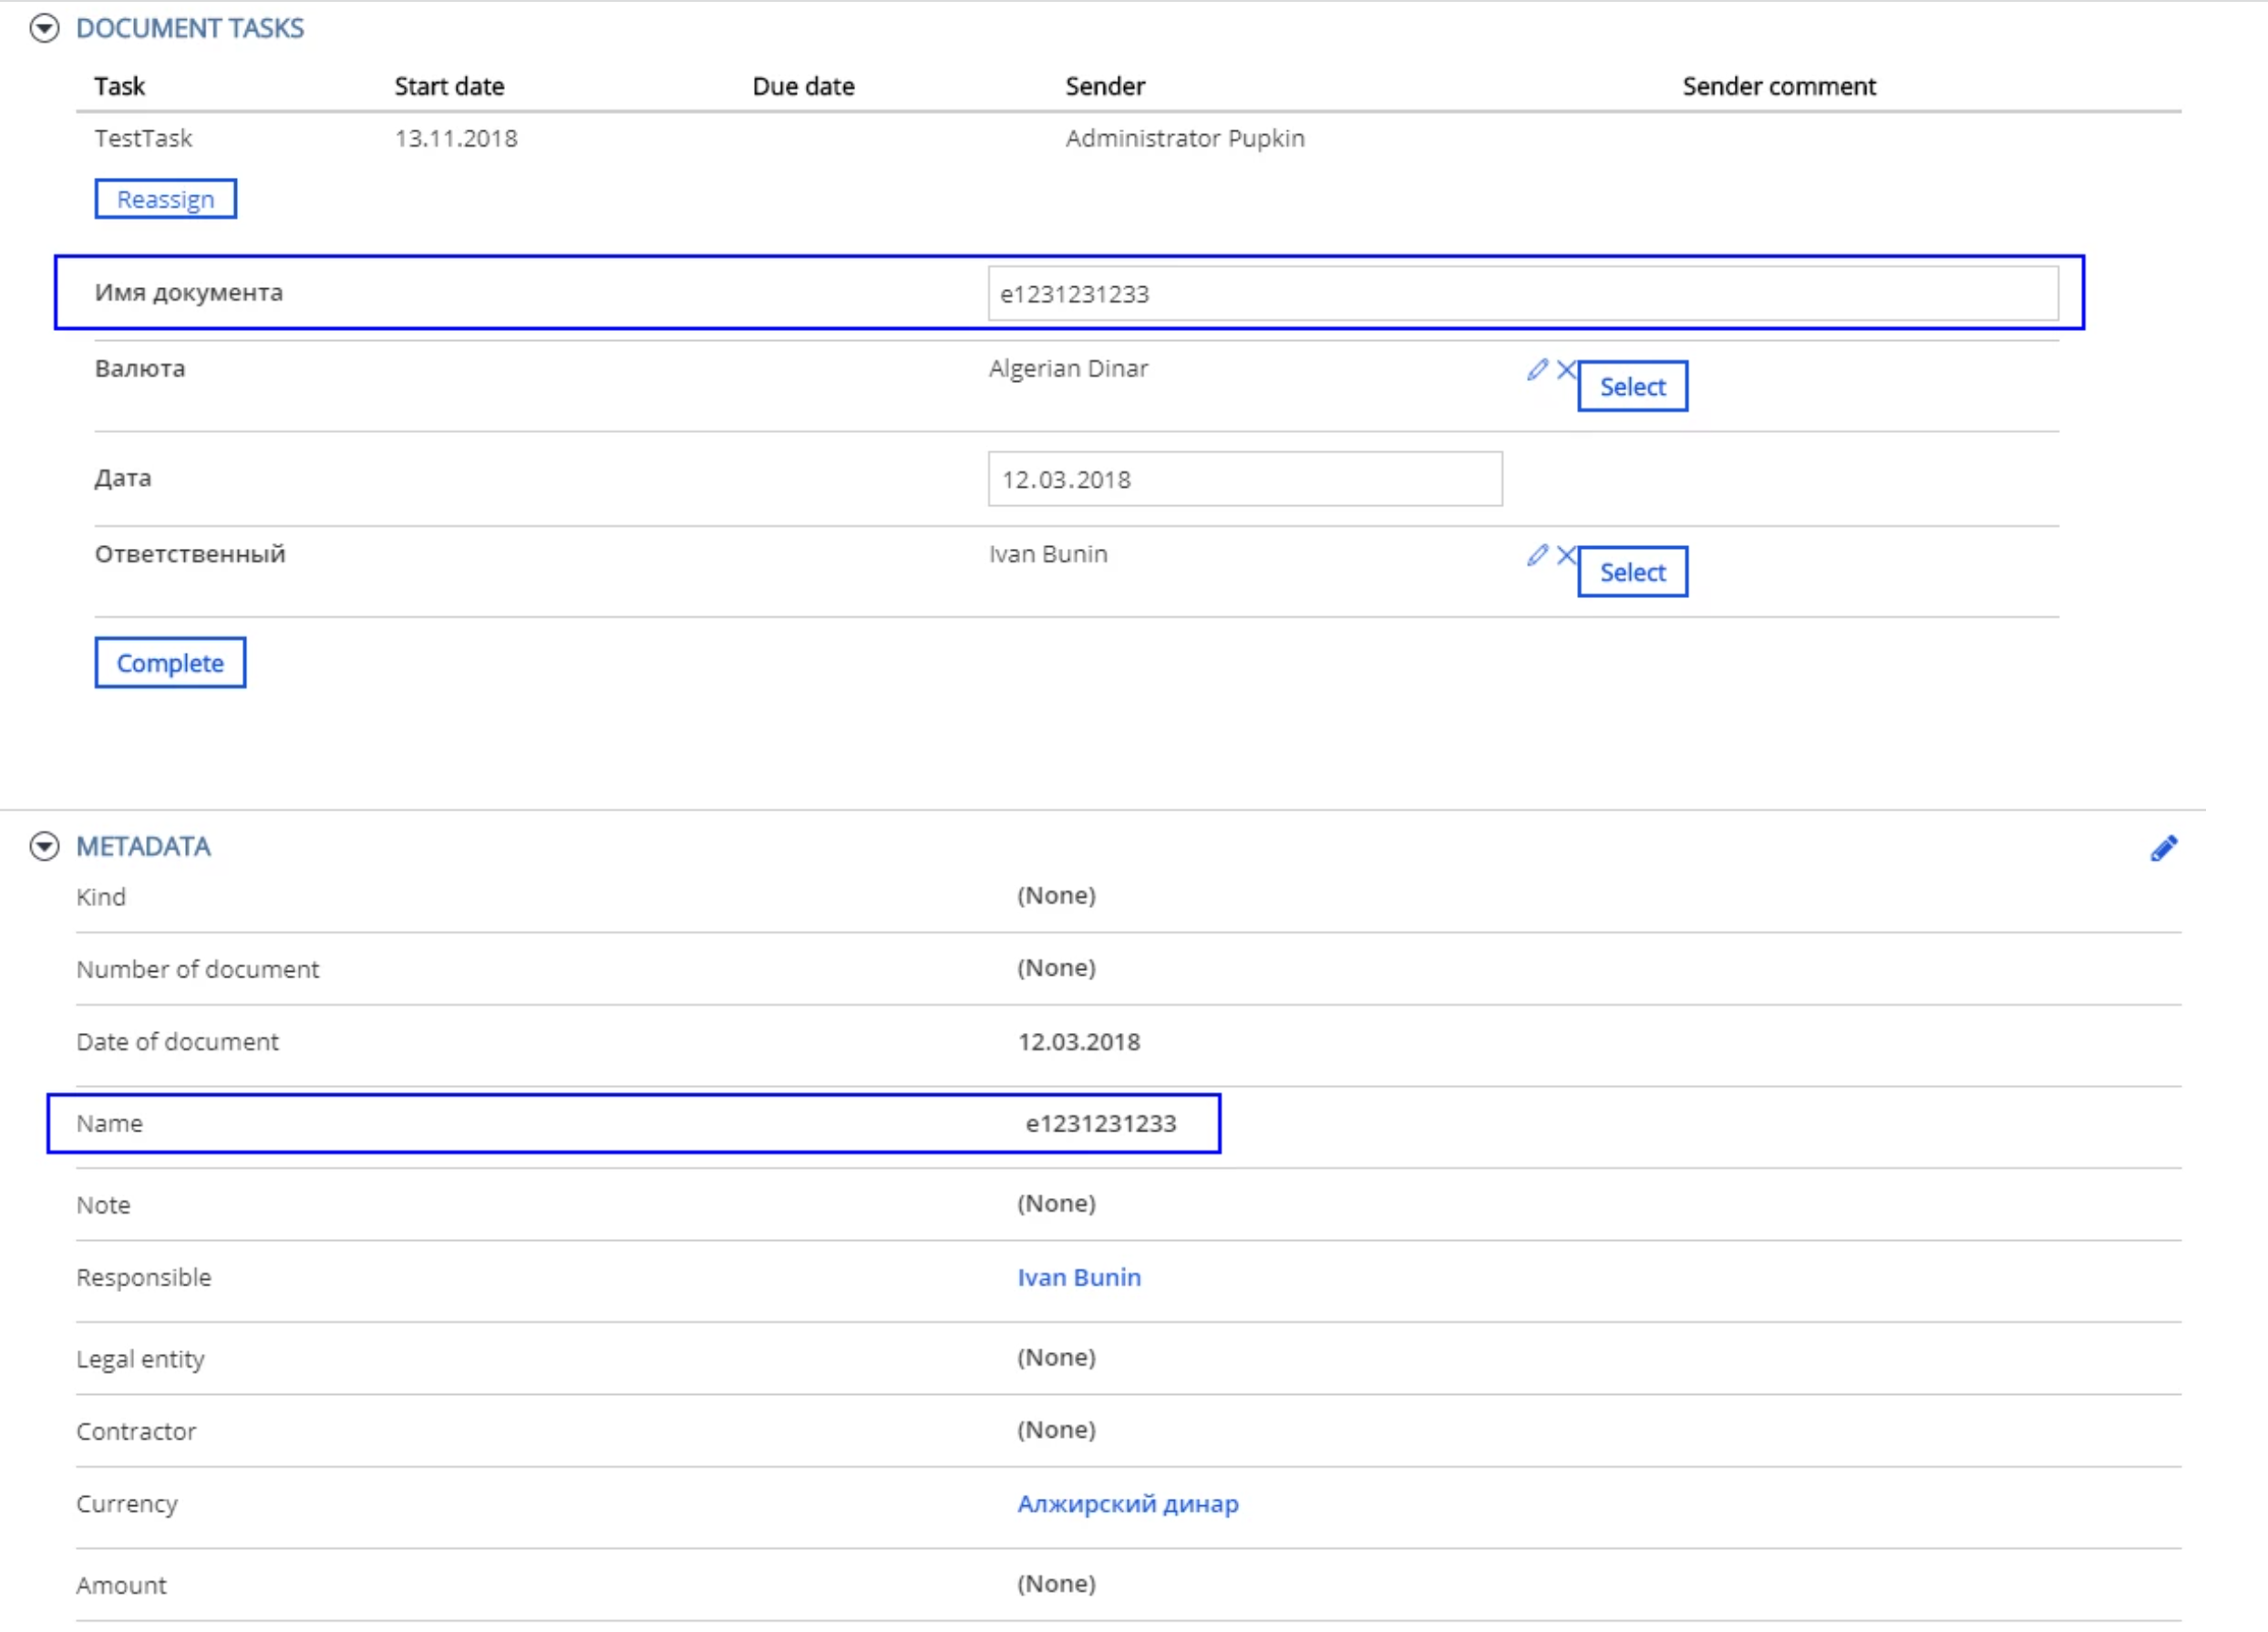Open the Алжирский динар currency link

click(x=1128, y=1504)
